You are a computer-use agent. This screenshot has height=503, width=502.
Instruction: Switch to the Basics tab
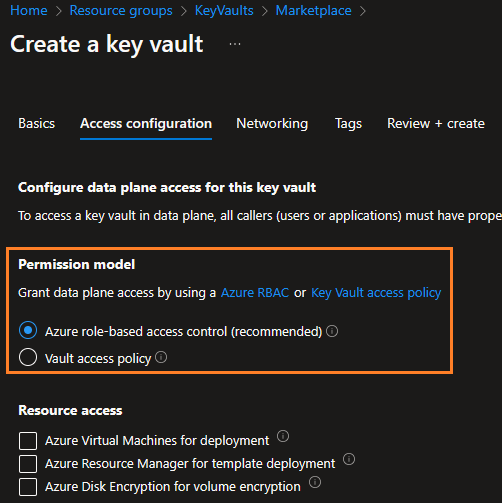coord(37,124)
